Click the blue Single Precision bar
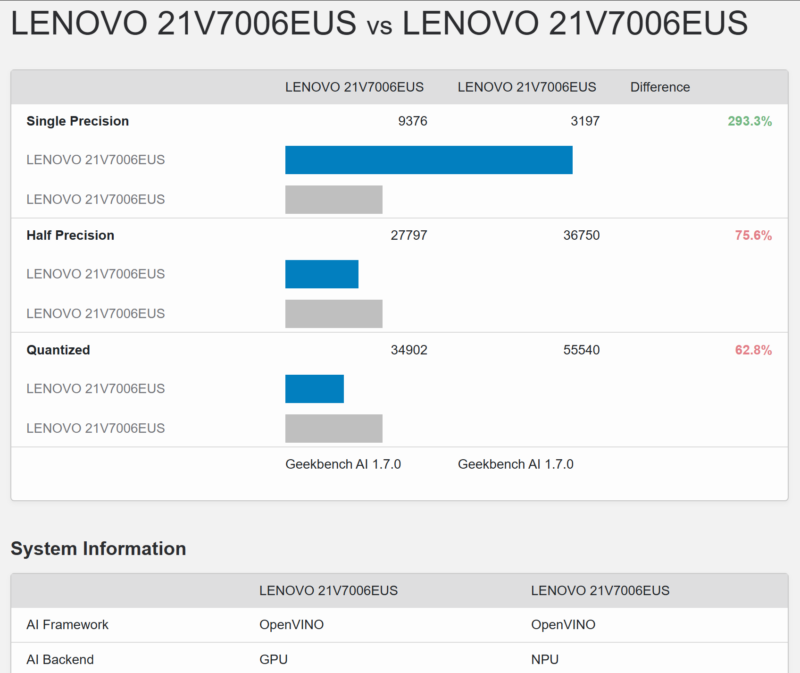The height and width of the screenshot is (673, 800). click(x=429, y=160)
